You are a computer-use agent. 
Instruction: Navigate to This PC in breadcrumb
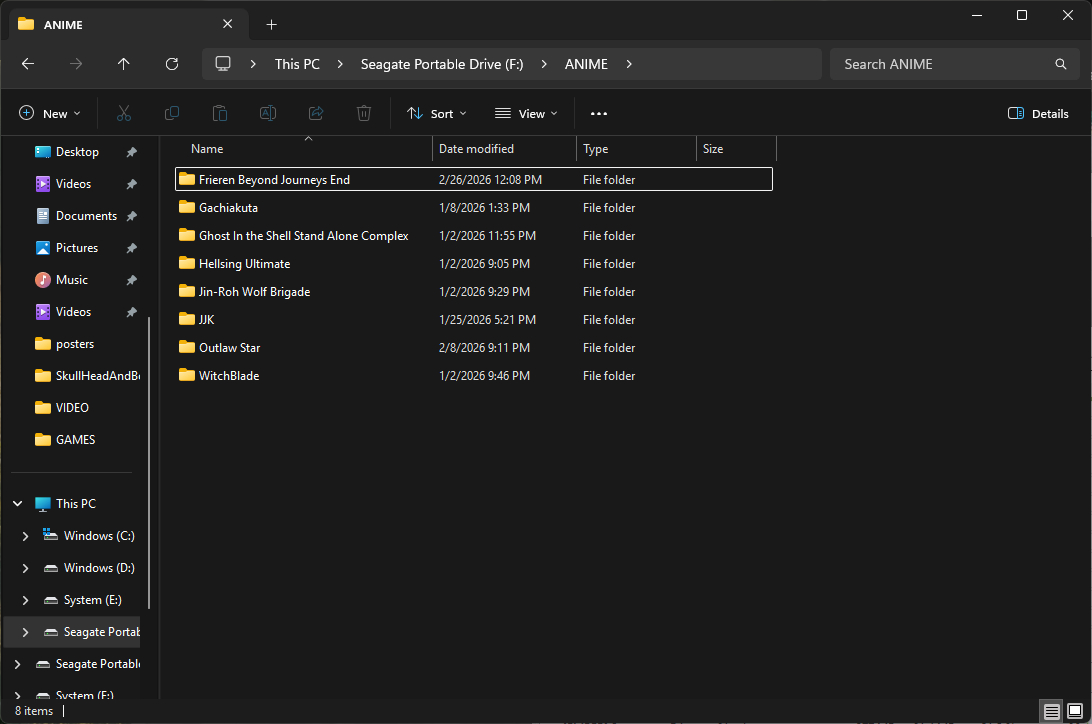(x=297, y=64)
